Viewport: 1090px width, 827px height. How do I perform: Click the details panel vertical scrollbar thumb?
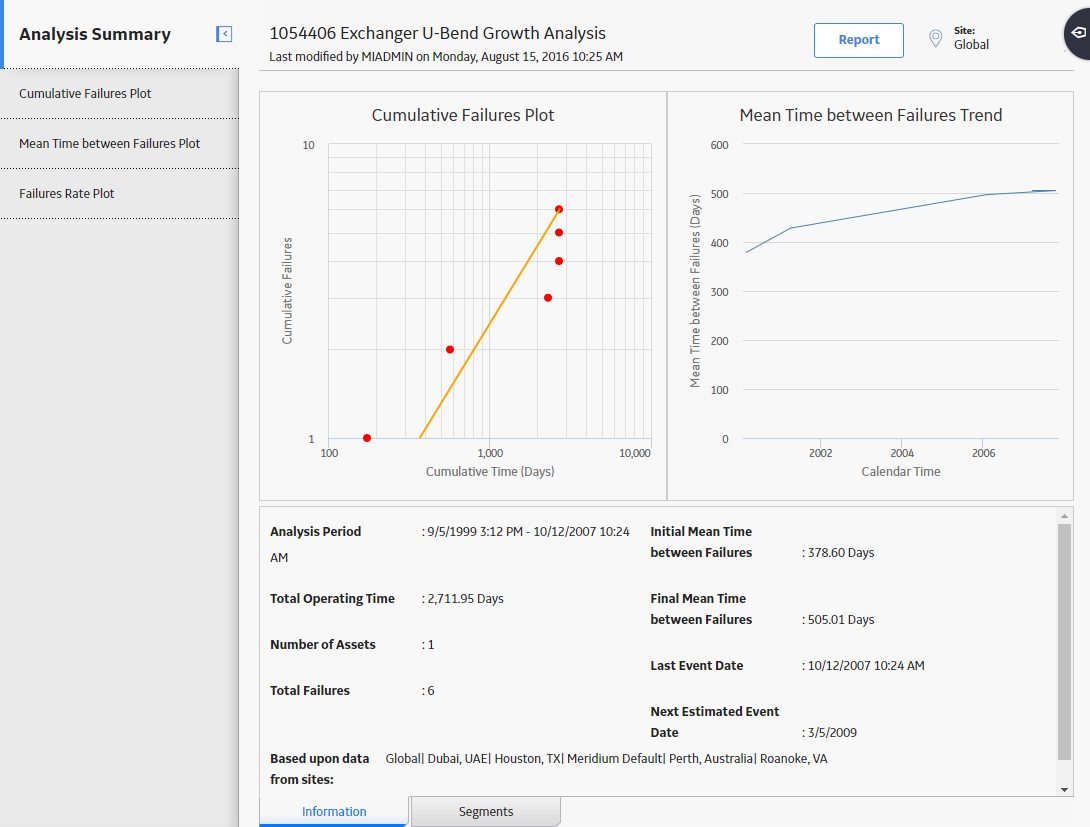point(1064,642)
